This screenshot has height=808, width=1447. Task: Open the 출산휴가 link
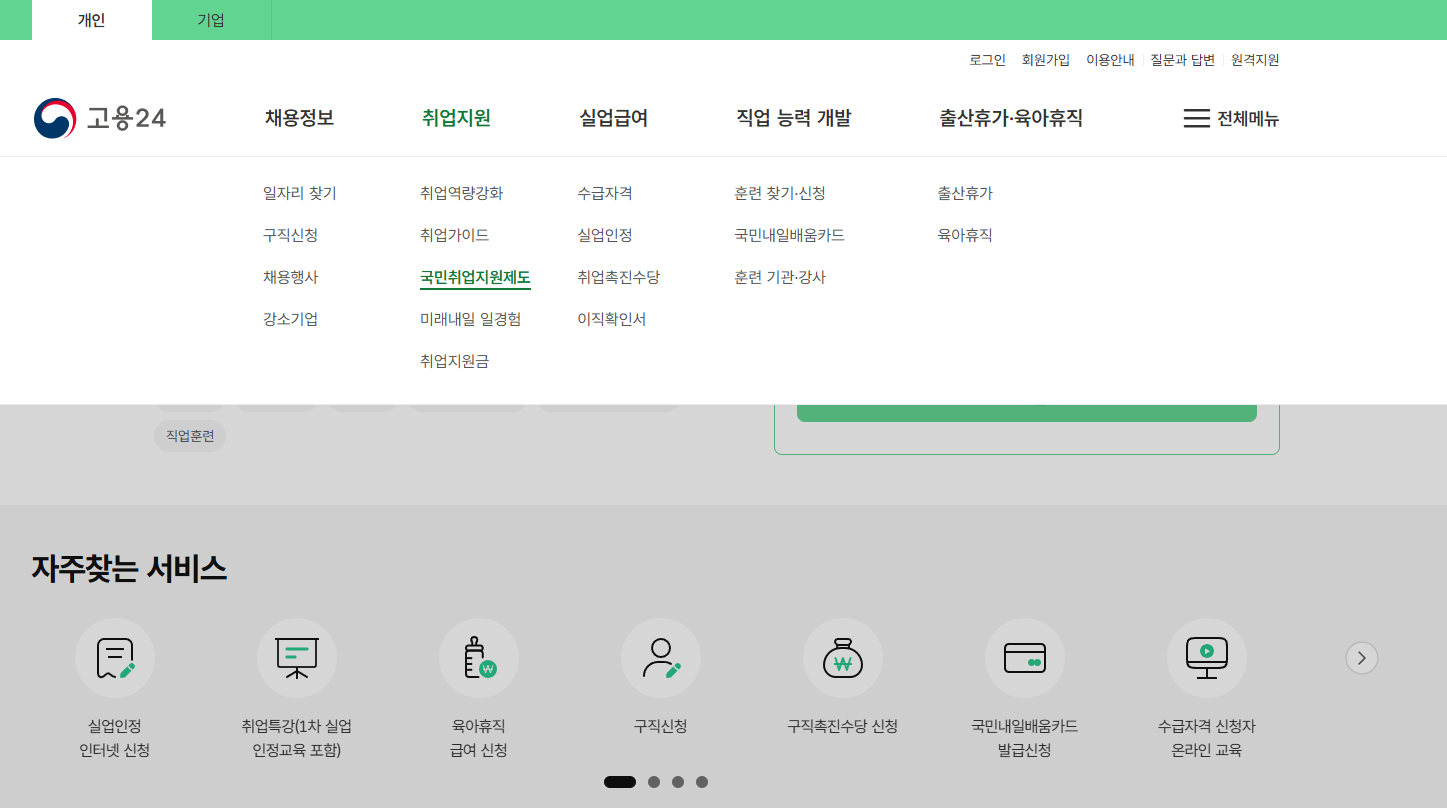tap(964, 193)
